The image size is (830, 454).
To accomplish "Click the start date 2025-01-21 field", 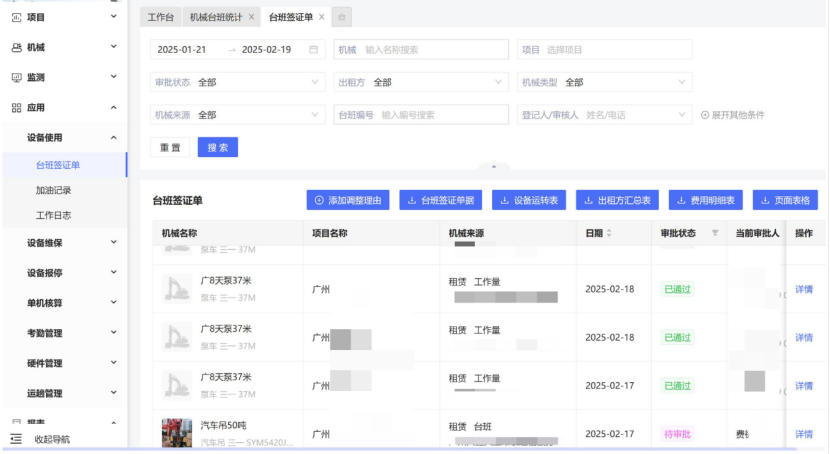I will point(182,50).
